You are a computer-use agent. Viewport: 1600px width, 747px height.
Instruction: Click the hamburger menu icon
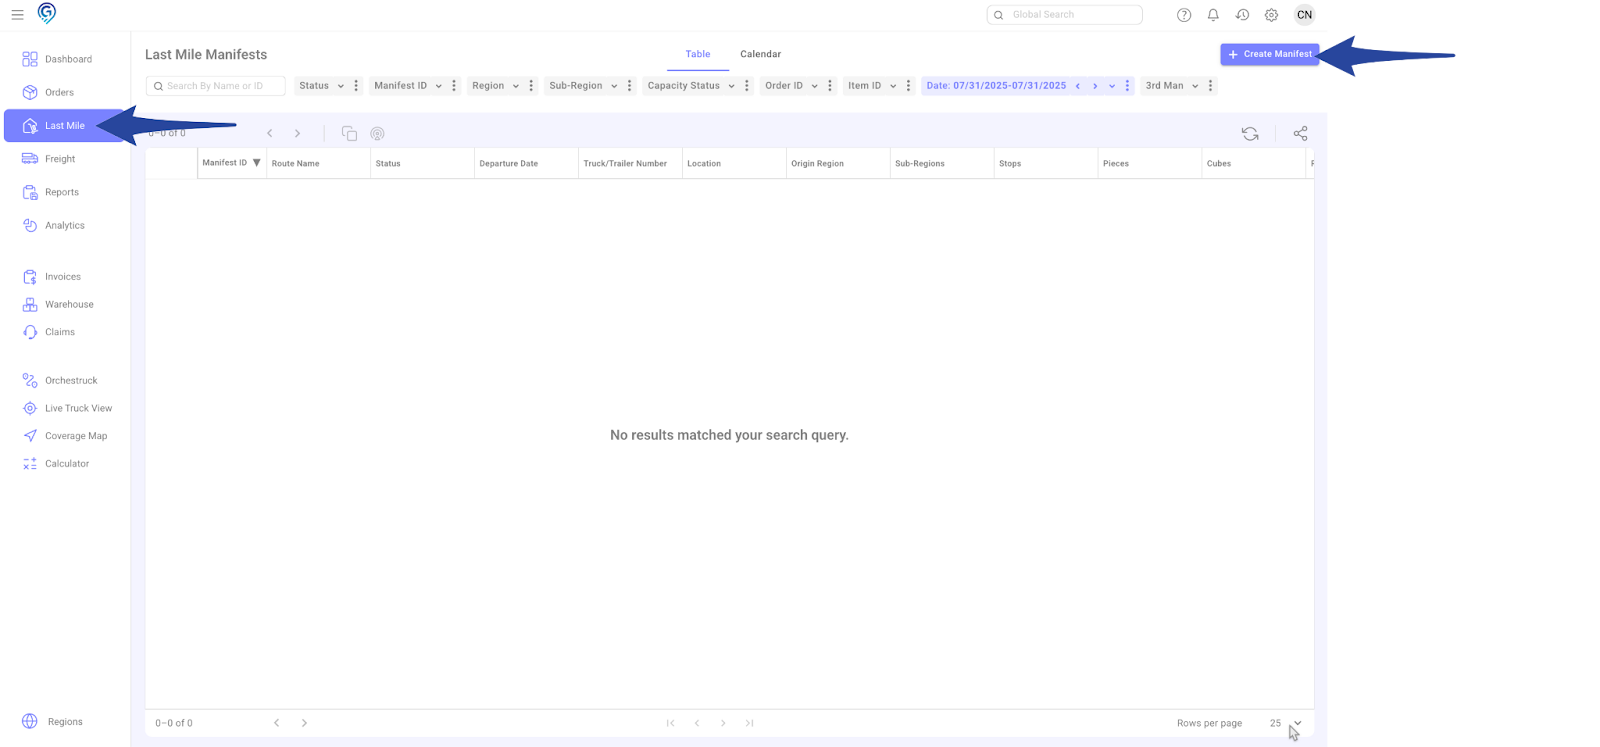tap(17, 15)
